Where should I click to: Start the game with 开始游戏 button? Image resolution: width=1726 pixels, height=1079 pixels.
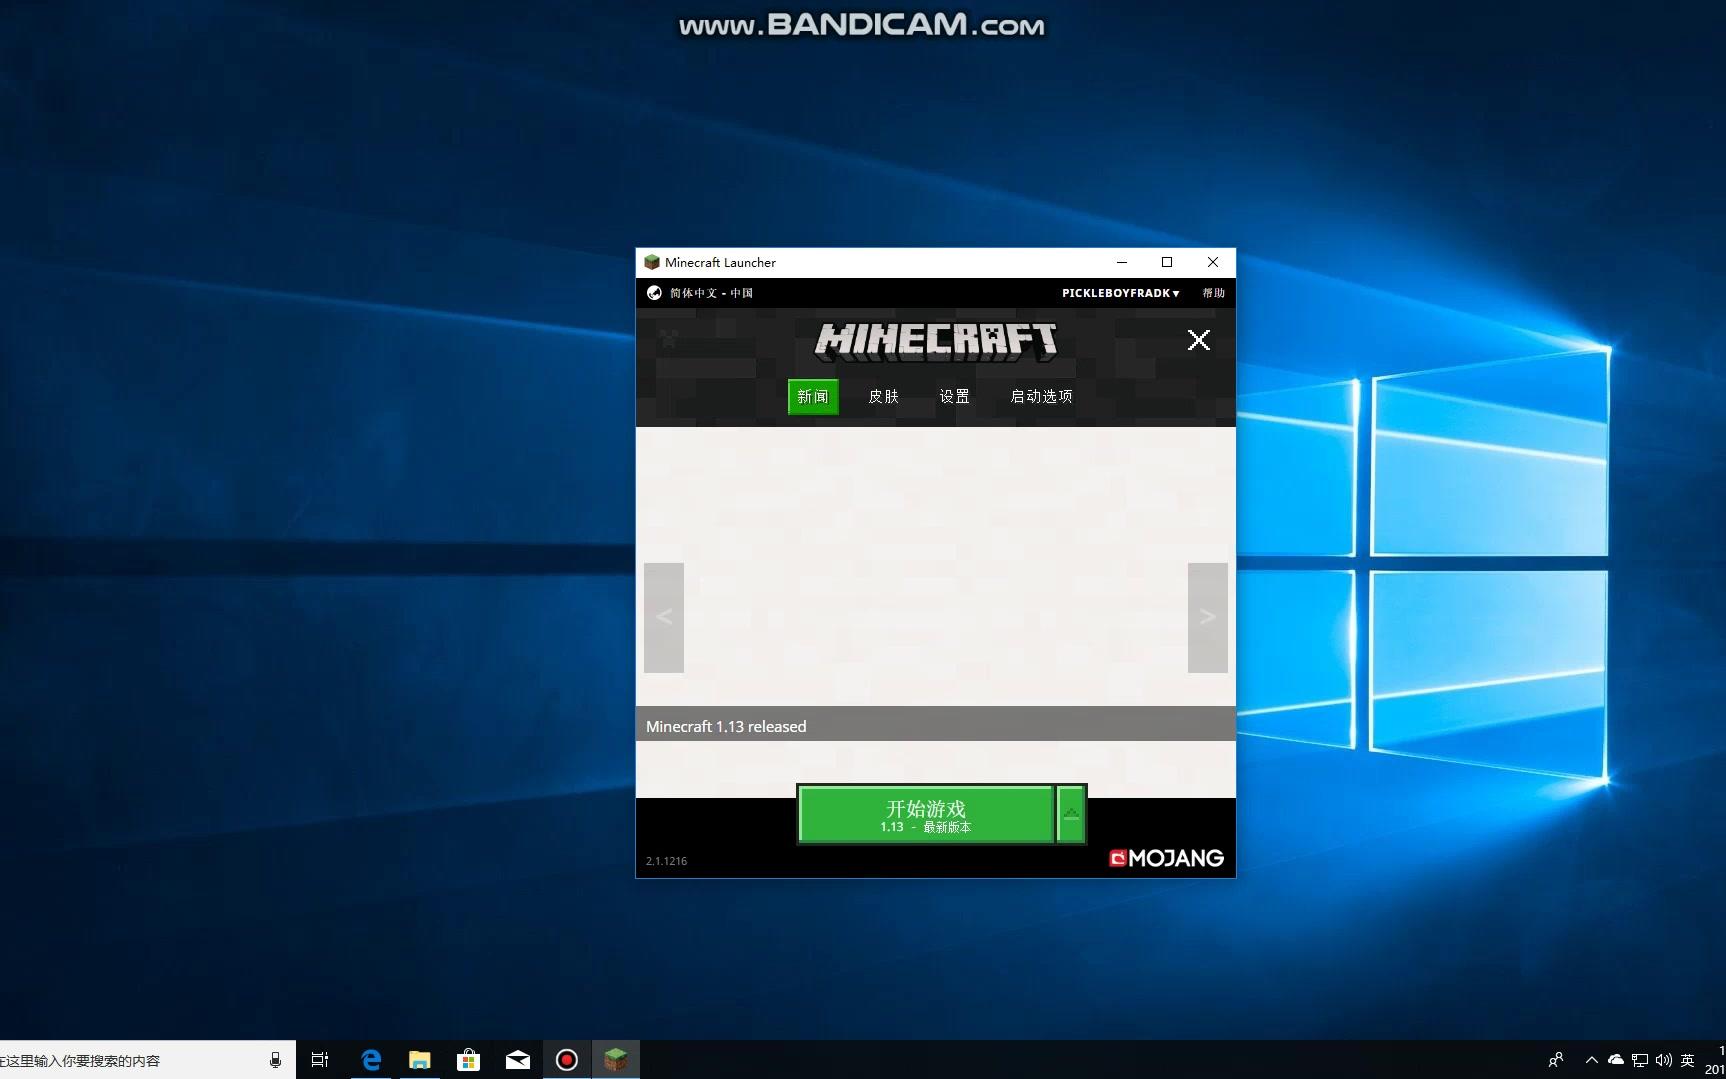point(926,815)
